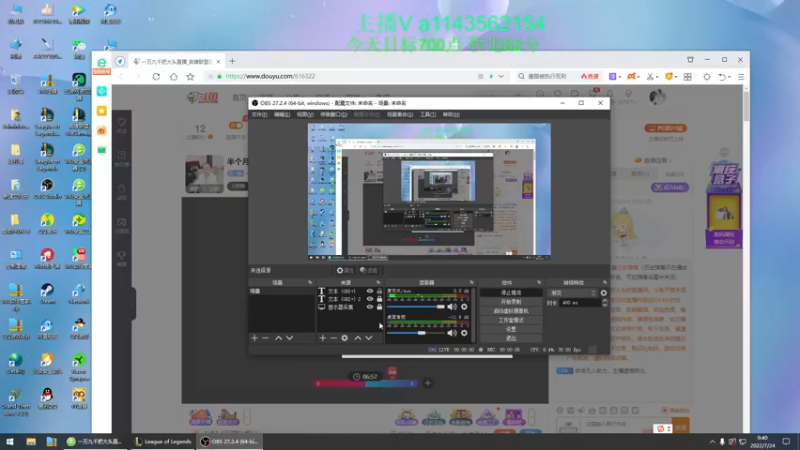Image resolution: width=800 pixels, height=450 pixels.
Task: Bookmark the page with the star icon
Action: click(190, 77)
